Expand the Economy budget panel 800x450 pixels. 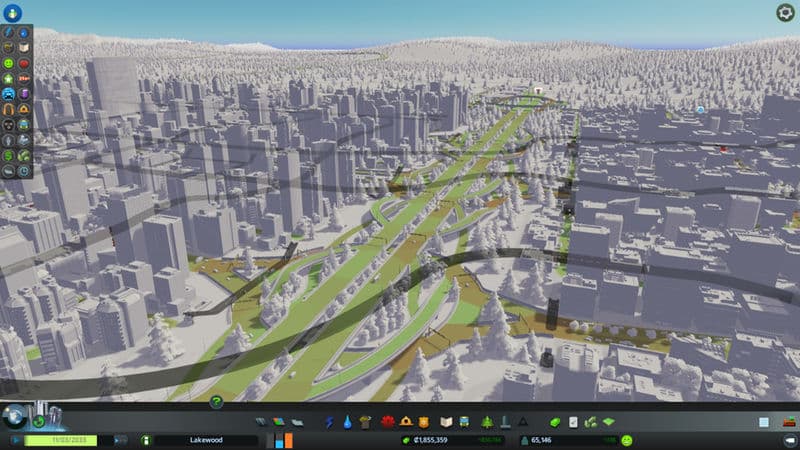point(556,423)
